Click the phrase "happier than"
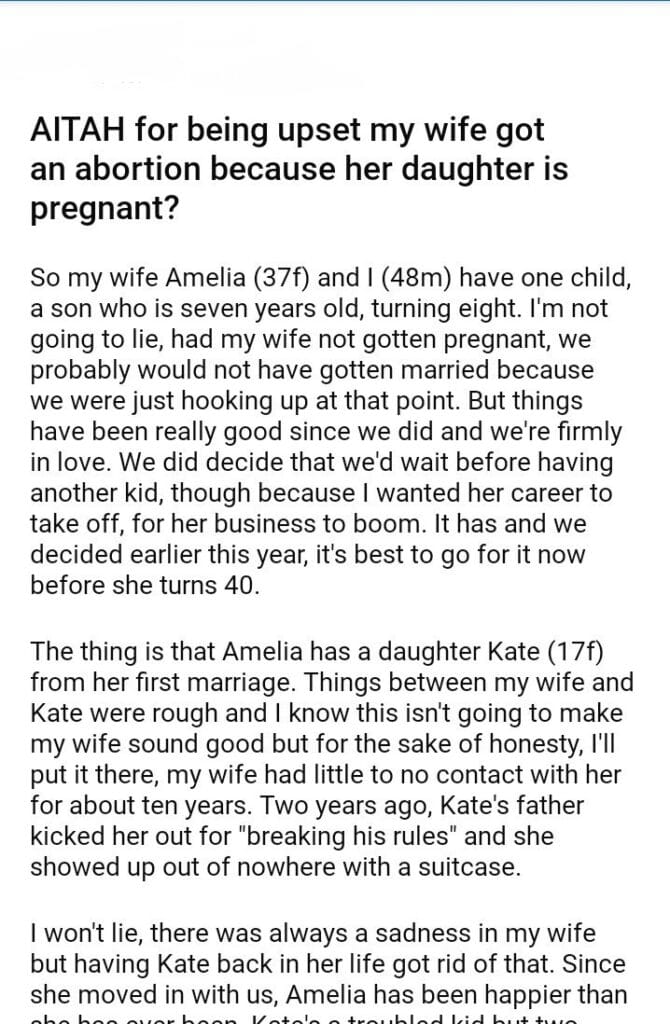Viewport: 670px width, 1024px height. 570,996
